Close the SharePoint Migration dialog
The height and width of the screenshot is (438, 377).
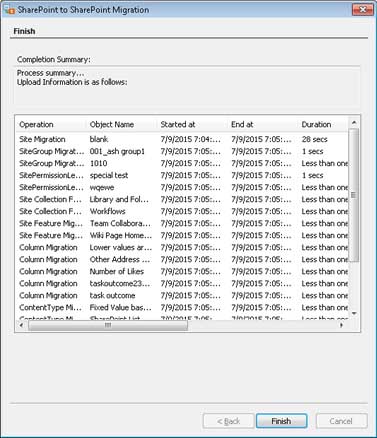363,9
